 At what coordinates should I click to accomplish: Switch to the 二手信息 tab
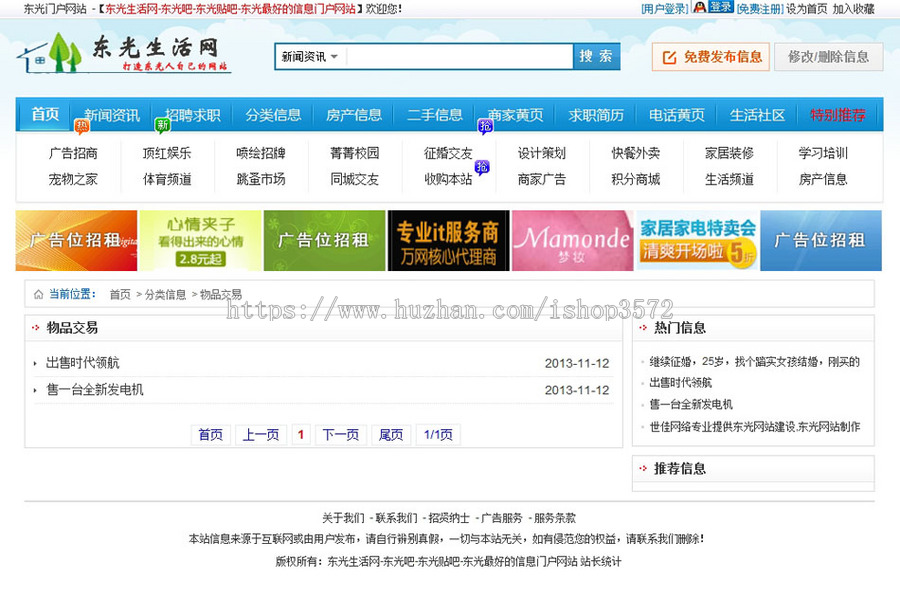(x=434, y=114)
